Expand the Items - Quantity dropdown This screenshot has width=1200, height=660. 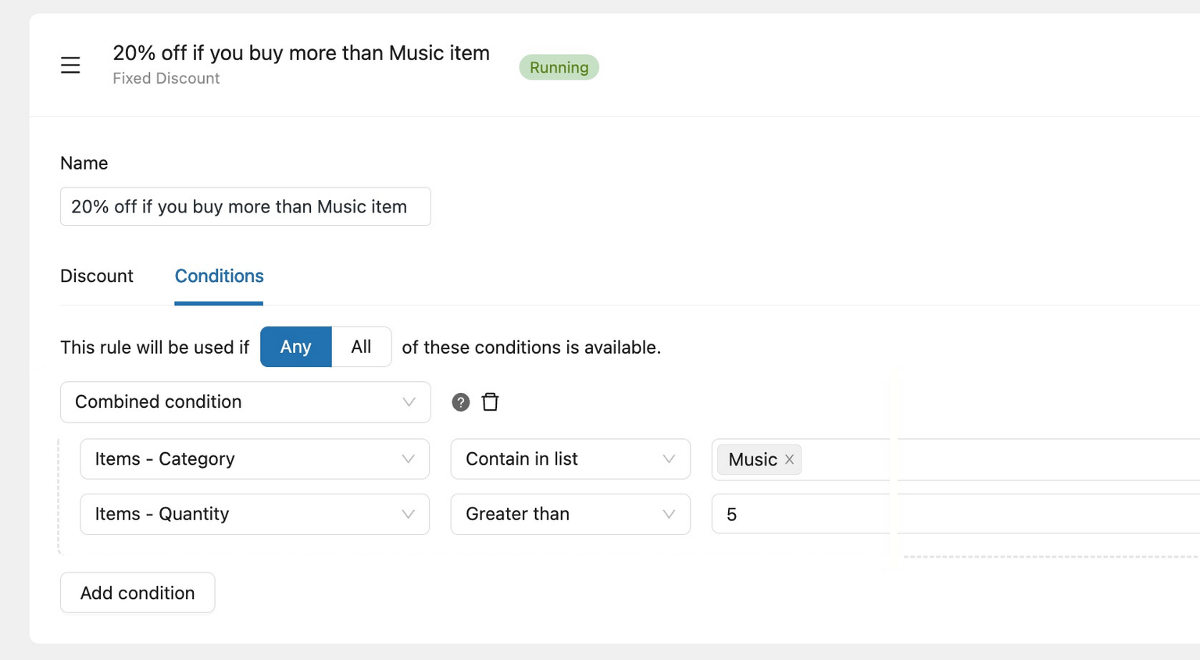254,514
